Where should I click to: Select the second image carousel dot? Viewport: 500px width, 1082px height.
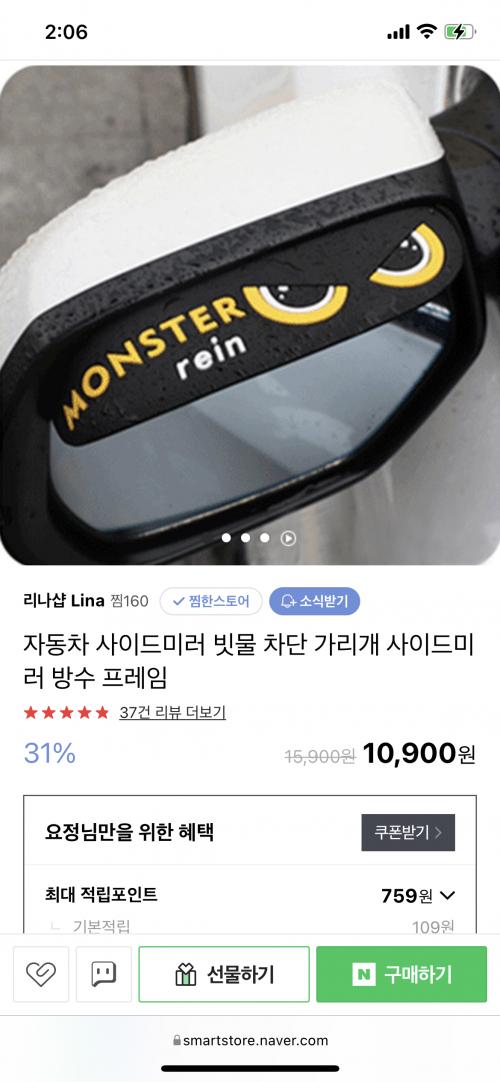pos(246,538)
